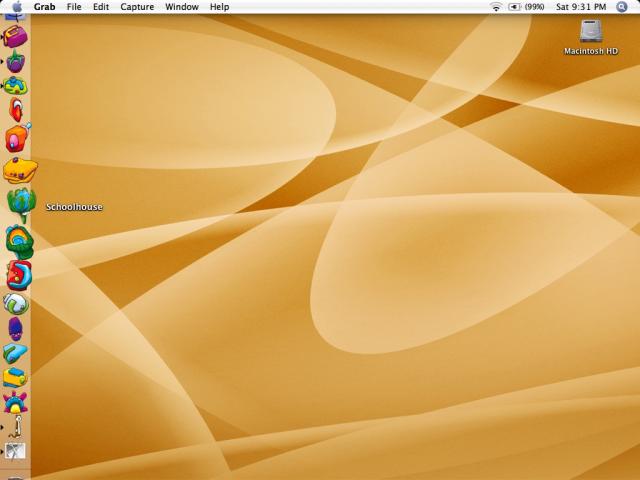Click the green dock icon with rainbow swirl
The image size is (640, 480).
(20, 242)
